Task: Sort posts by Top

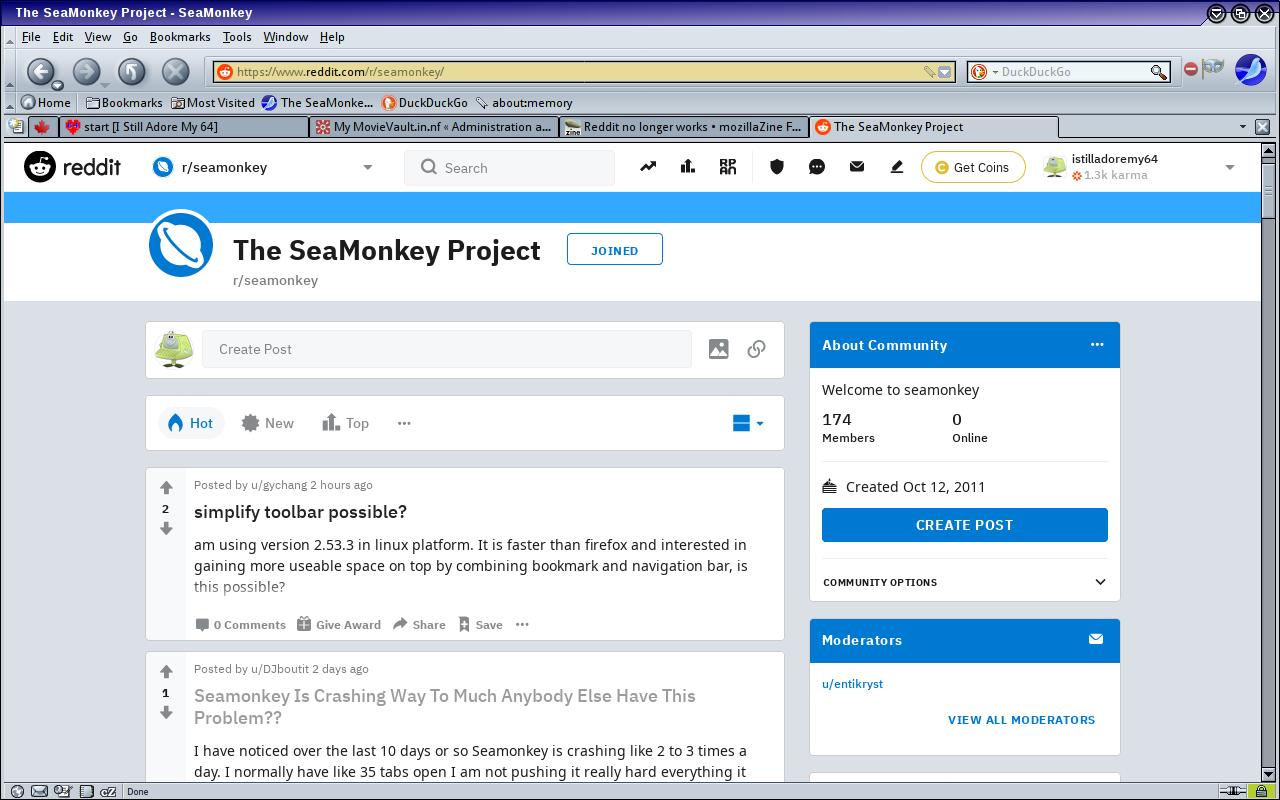Action: click(346, 423)
